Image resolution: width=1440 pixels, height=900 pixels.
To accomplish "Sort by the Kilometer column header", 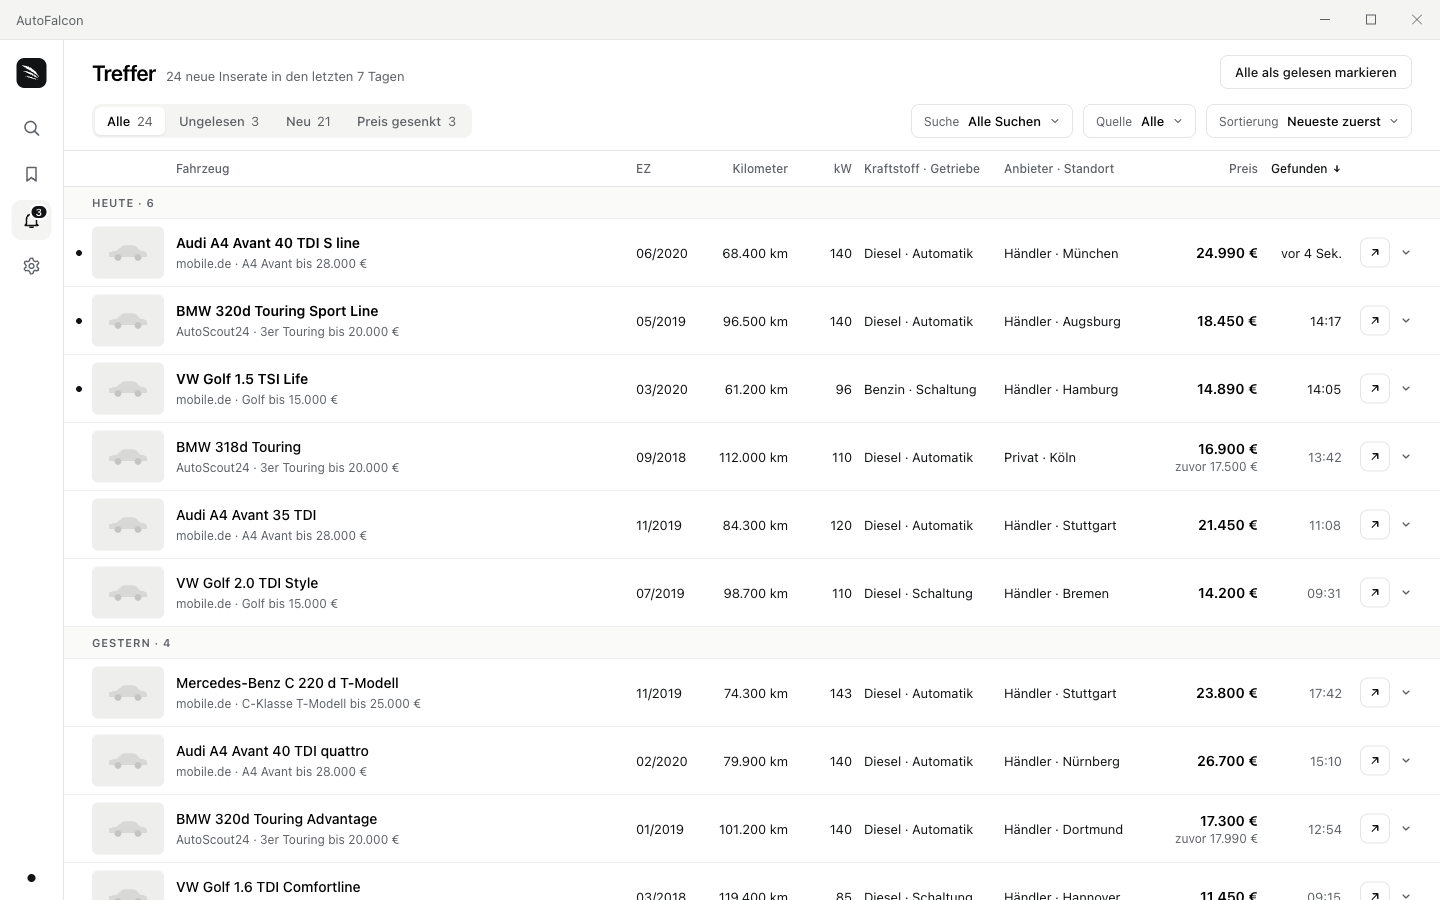I will coord(760,168).
